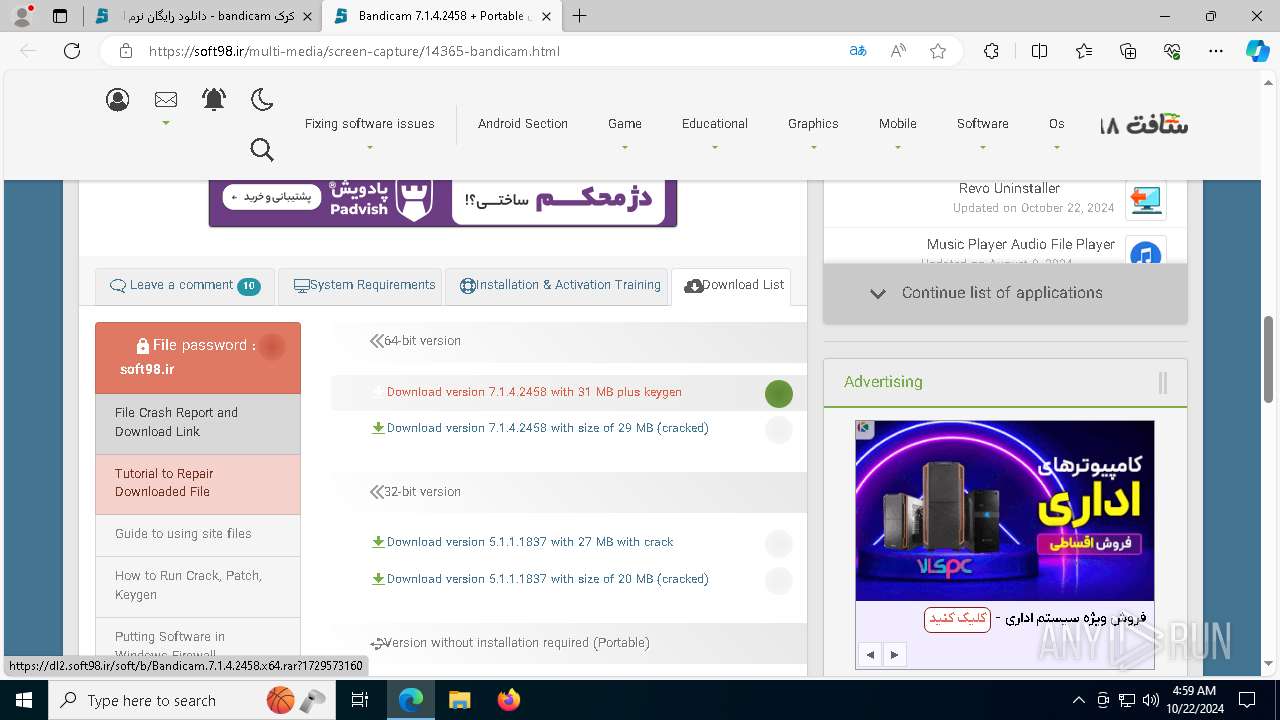This screenshot has width=1280, height=720.
Task: Open Installation & Activation Training tab
Action: point(557,286)
